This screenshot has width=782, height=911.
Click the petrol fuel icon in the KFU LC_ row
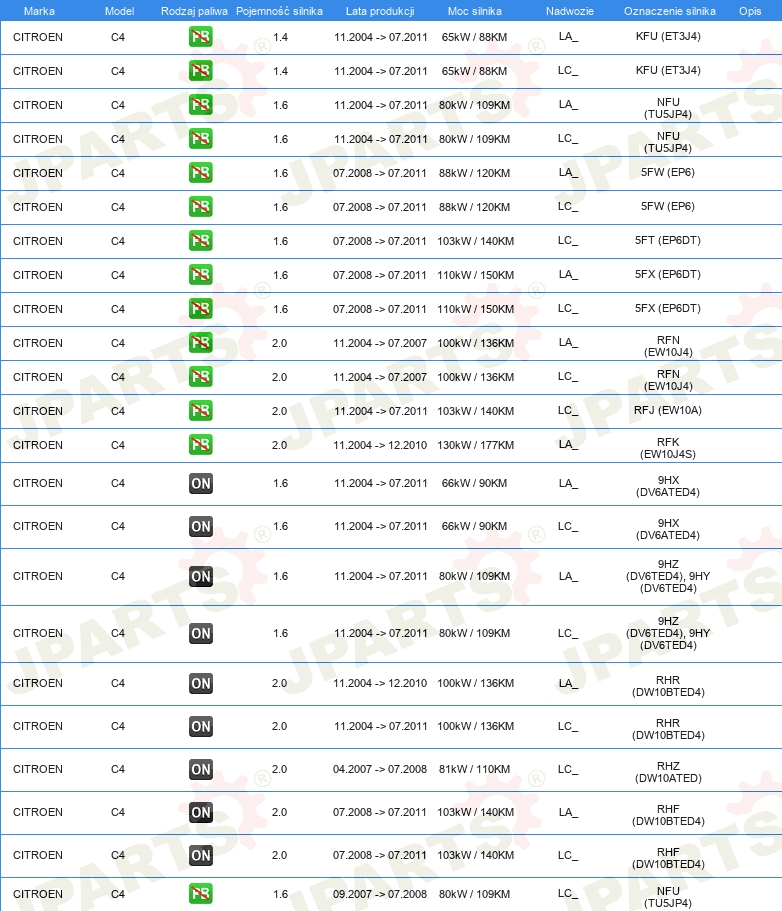pos(200,71)
